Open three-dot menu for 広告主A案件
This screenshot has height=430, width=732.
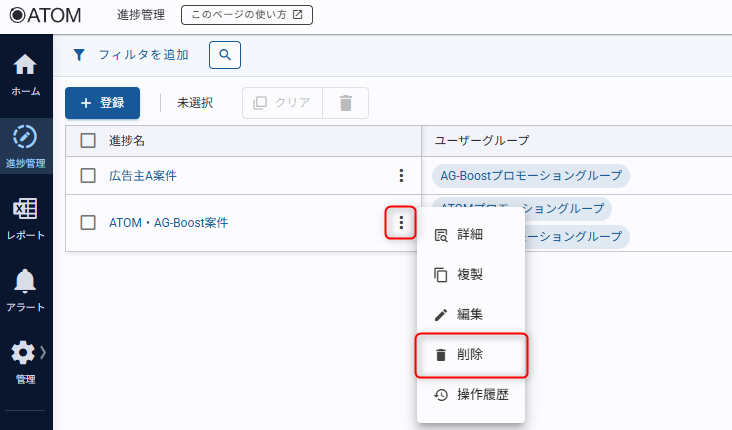pos(401,176)
